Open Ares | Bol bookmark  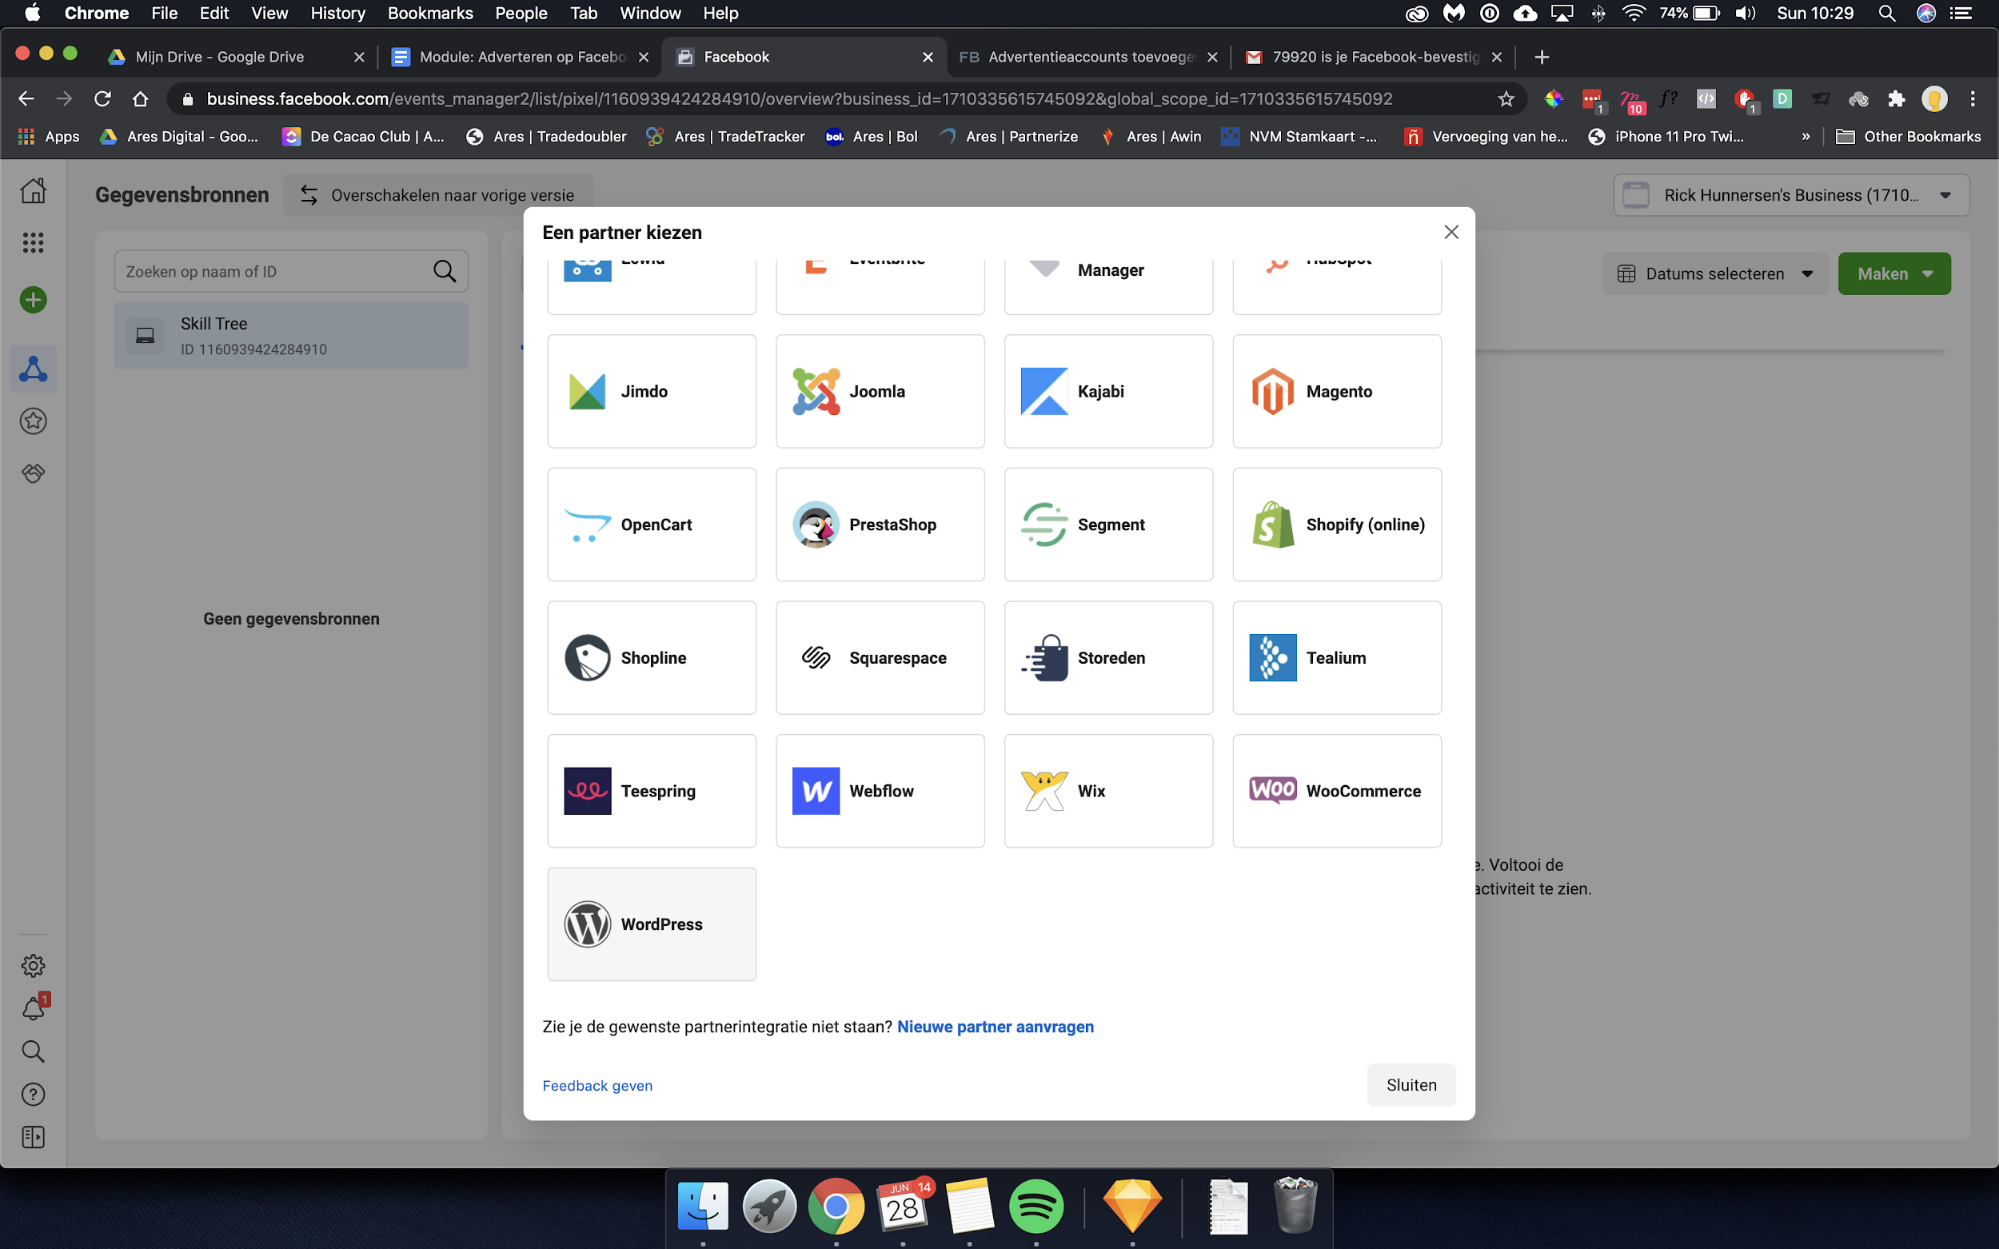(x=871, y=136)
